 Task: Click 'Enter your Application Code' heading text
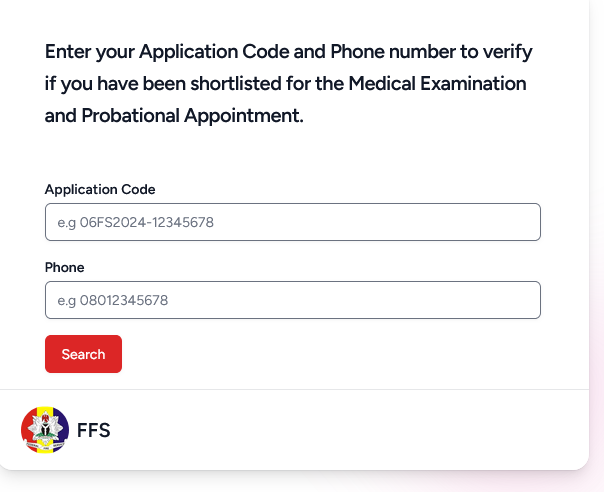[167, 52]
